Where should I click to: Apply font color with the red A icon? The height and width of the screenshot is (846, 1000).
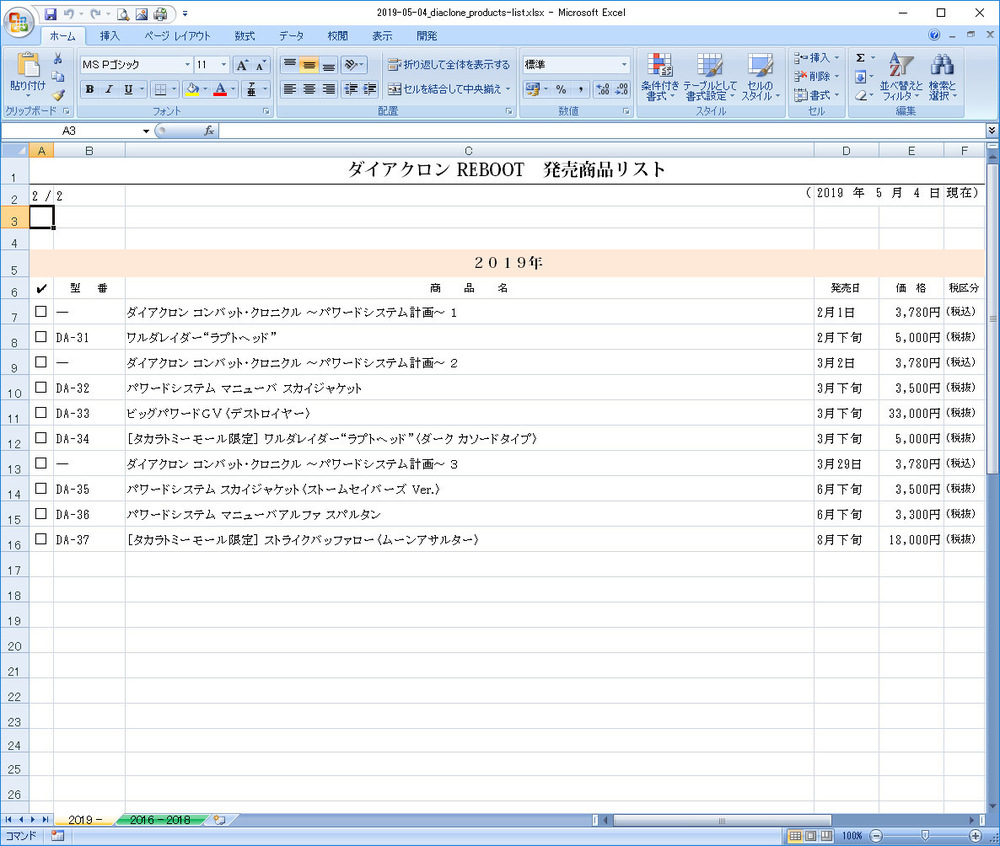pos(221,90)
